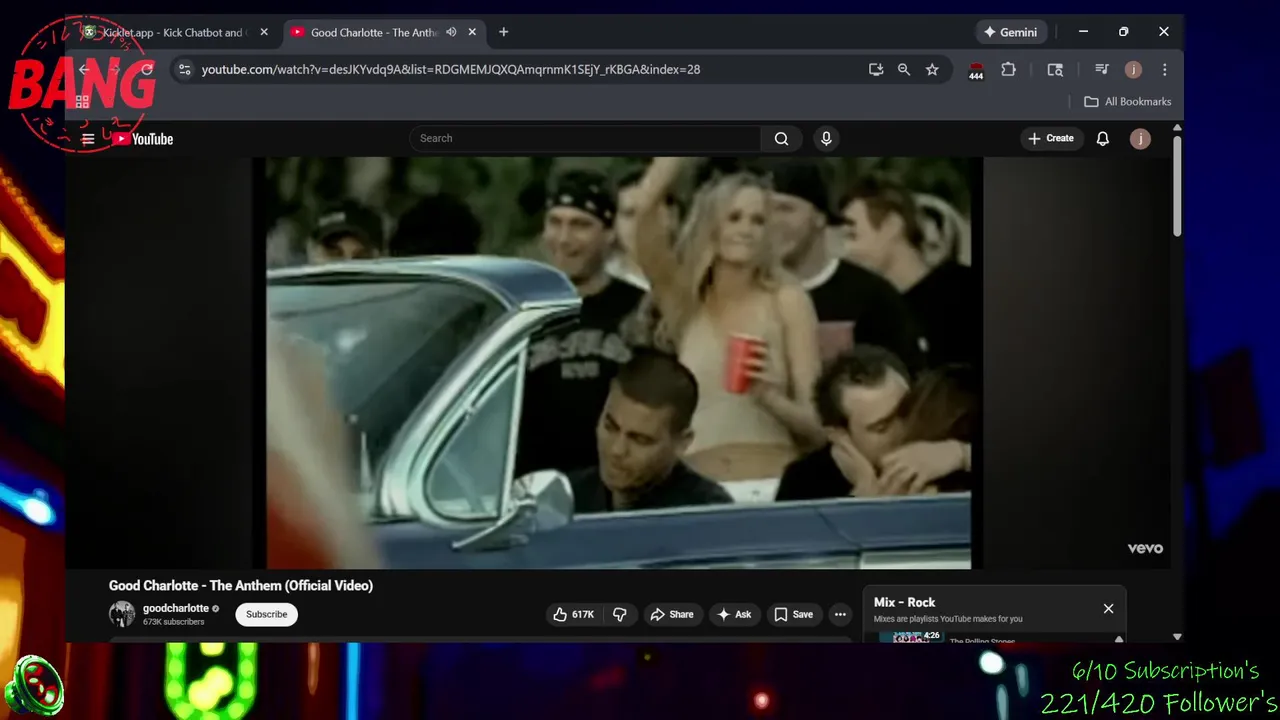Start voice search with the microphone
The image size is (1280, 720).
(826, 139)
